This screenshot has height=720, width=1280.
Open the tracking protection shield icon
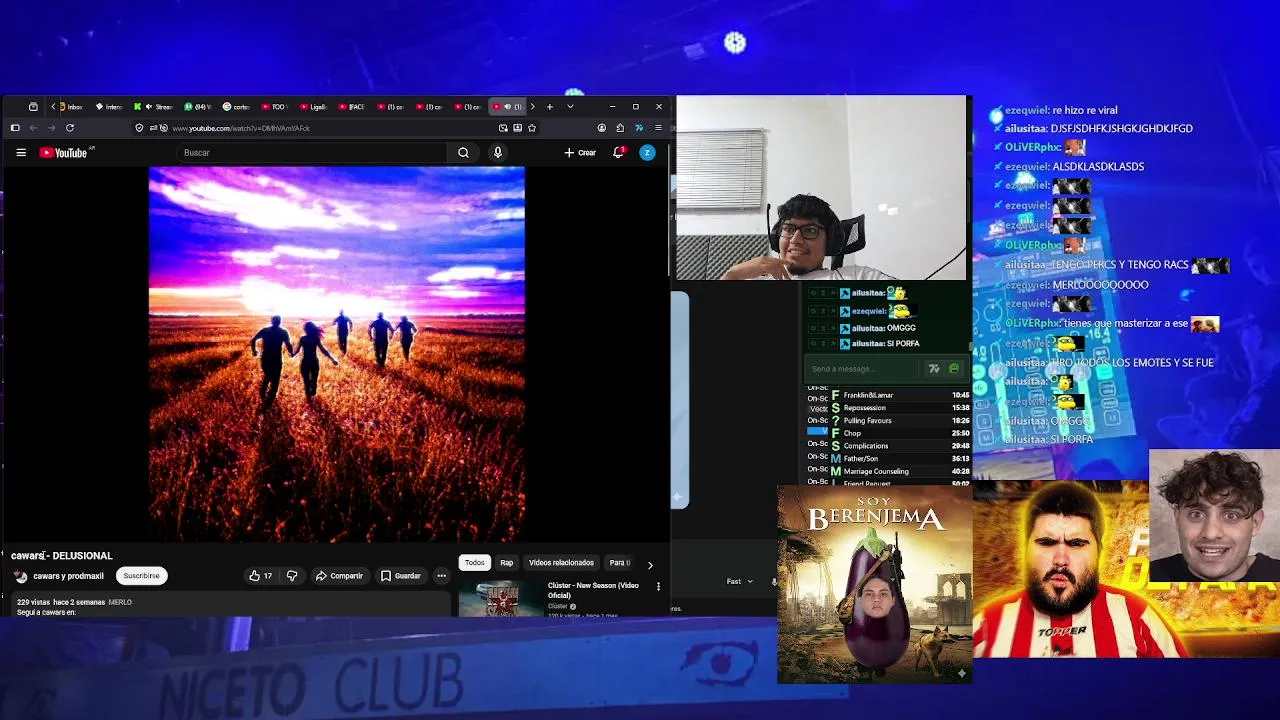pos(139,128)
